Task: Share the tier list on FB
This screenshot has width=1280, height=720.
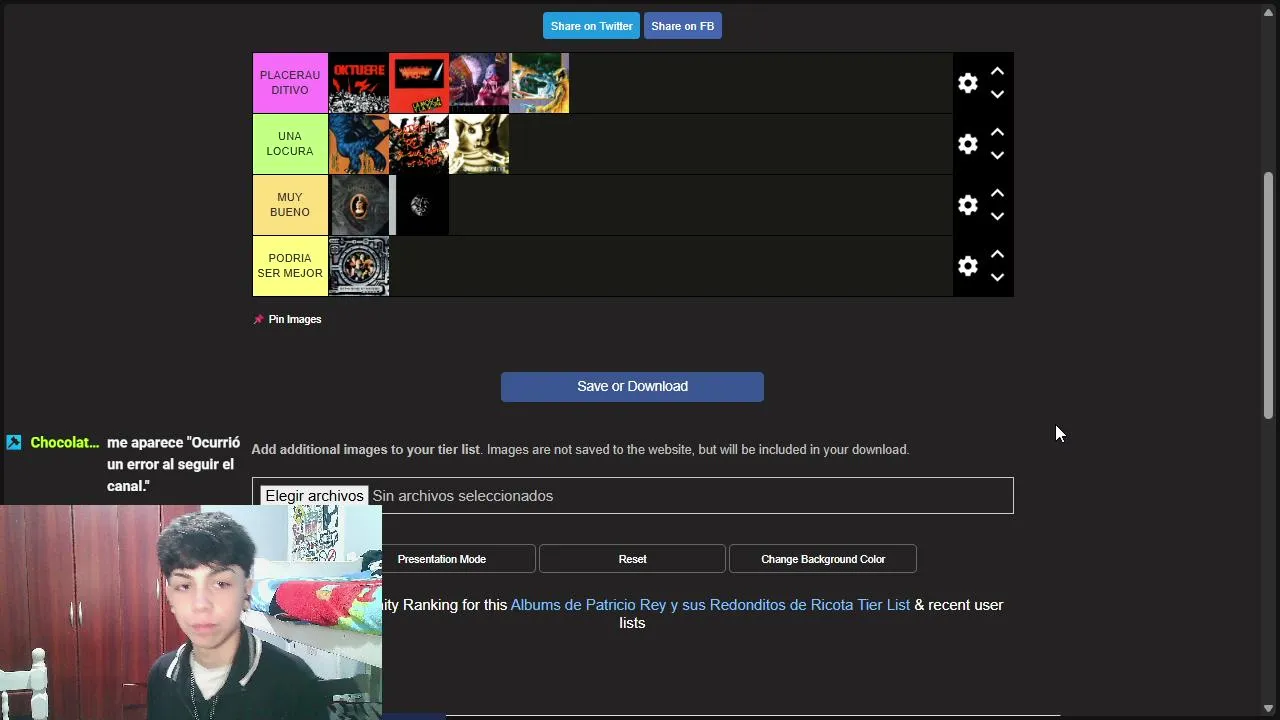Action: pyautogui.click(x=682, y=26)
